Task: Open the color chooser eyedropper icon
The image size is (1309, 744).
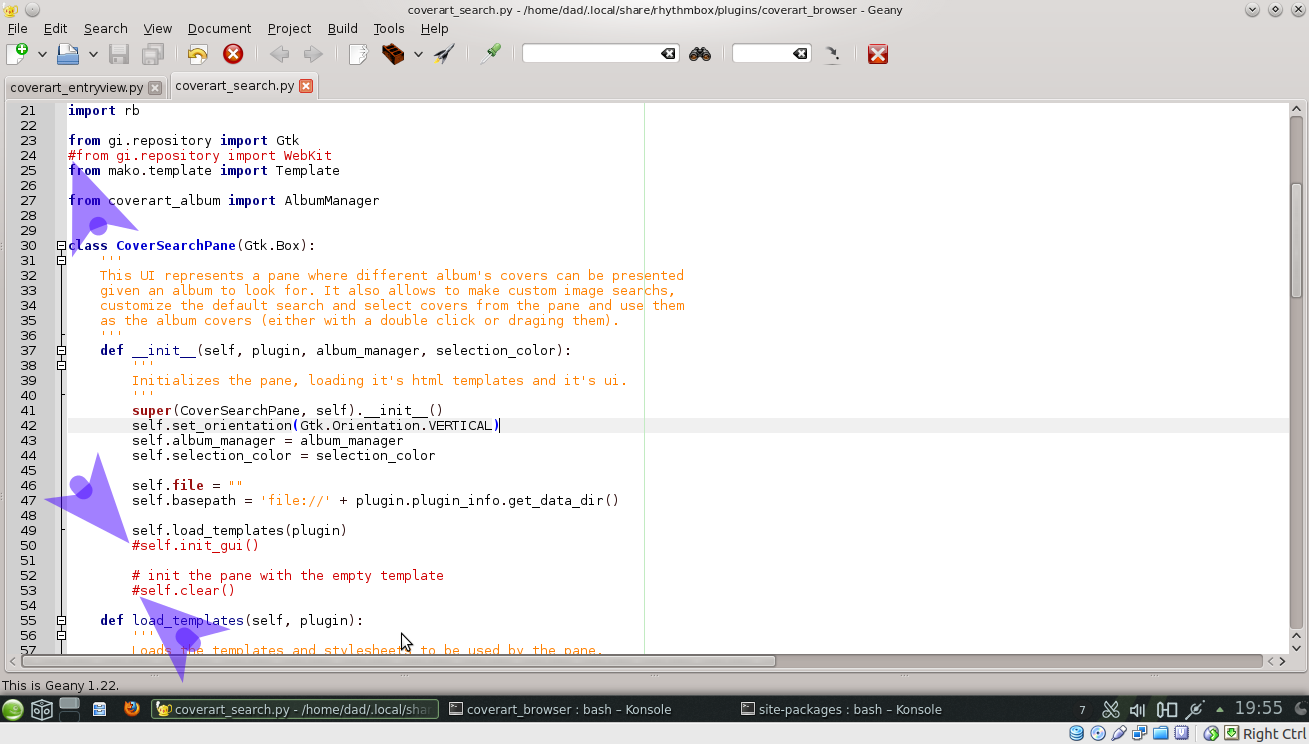Action: 490,54
